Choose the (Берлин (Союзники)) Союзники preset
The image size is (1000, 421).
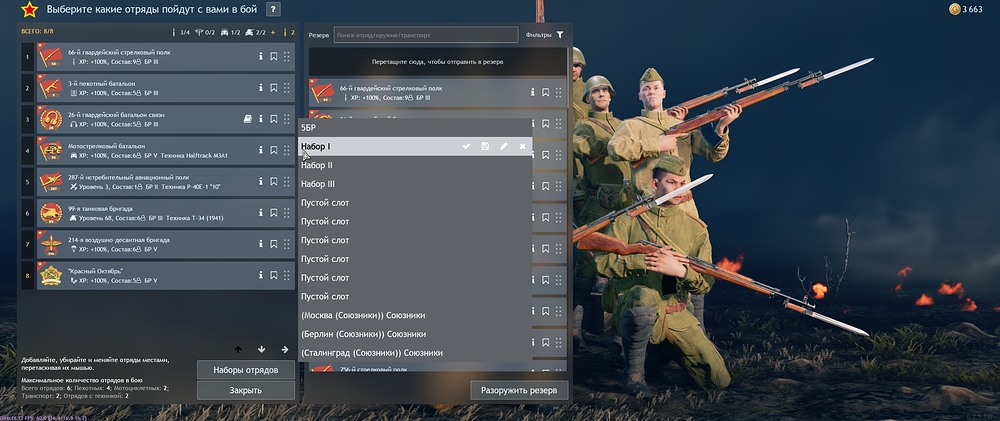tap(415, 334)
